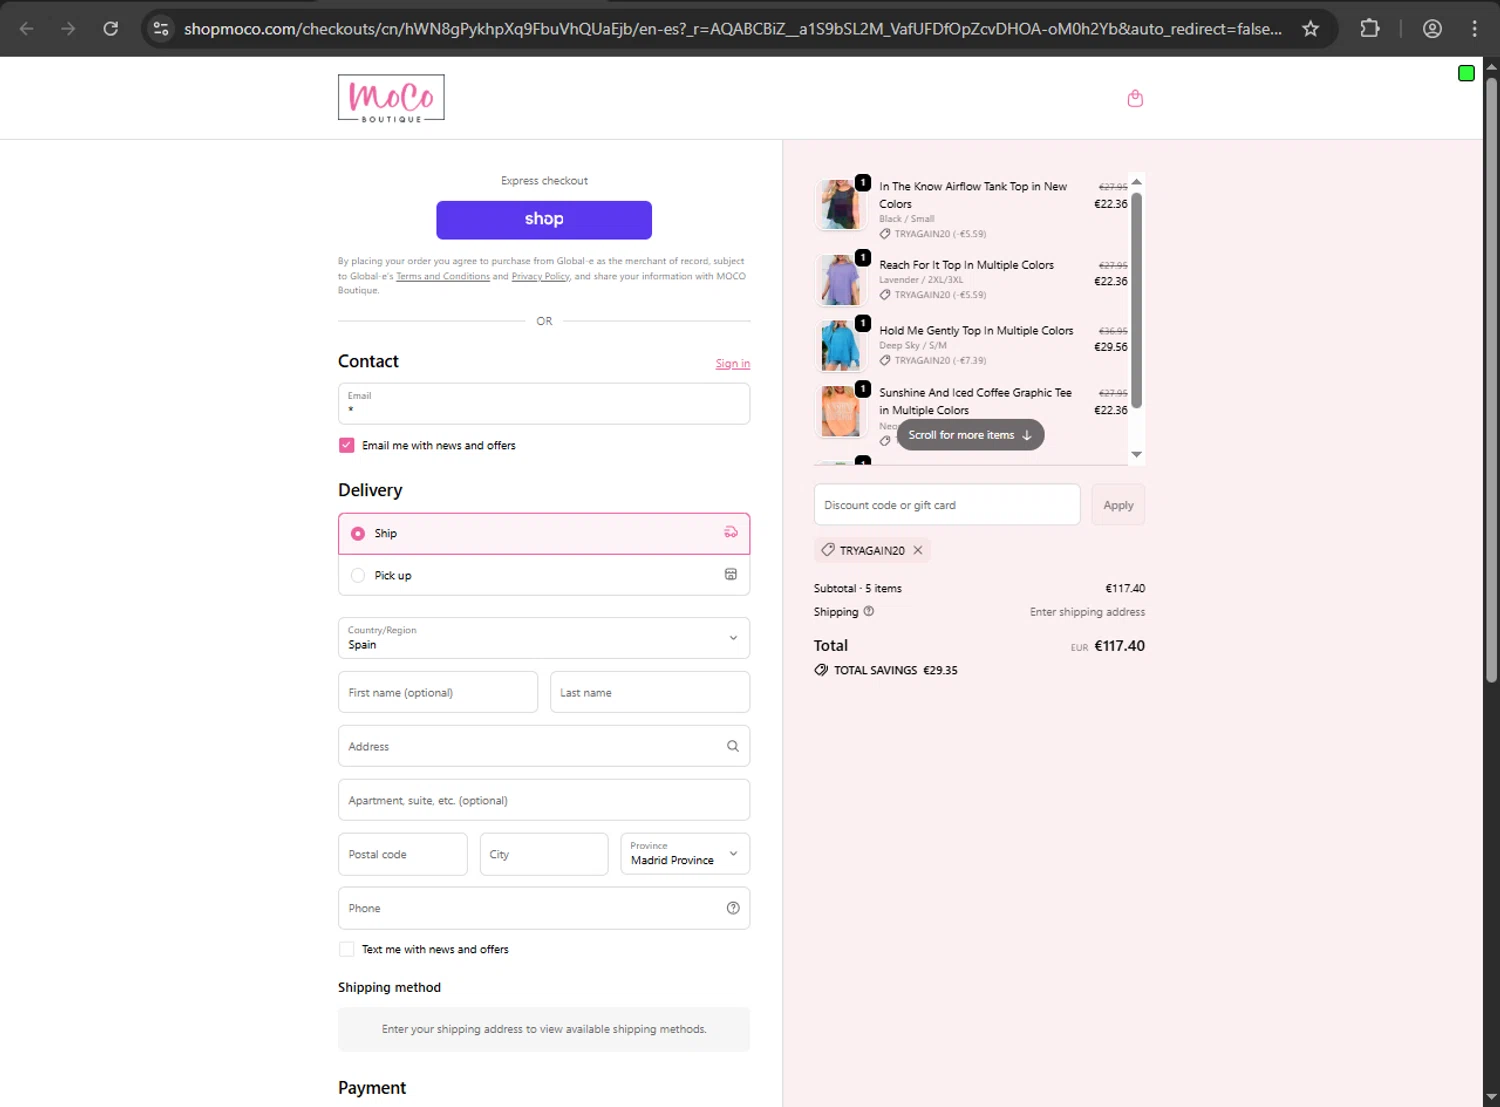Check Text me with news and offers
The width and height of the screenshot is (1500, 1107).
[347, 949]
